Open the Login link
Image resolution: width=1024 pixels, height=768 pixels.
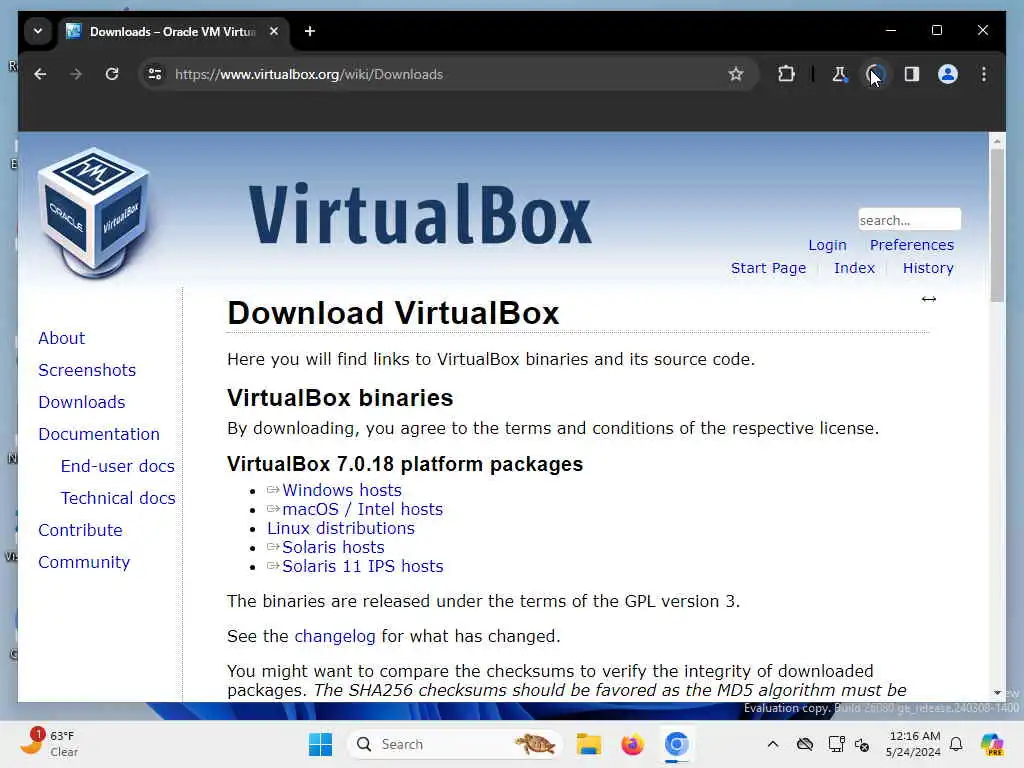827,246
